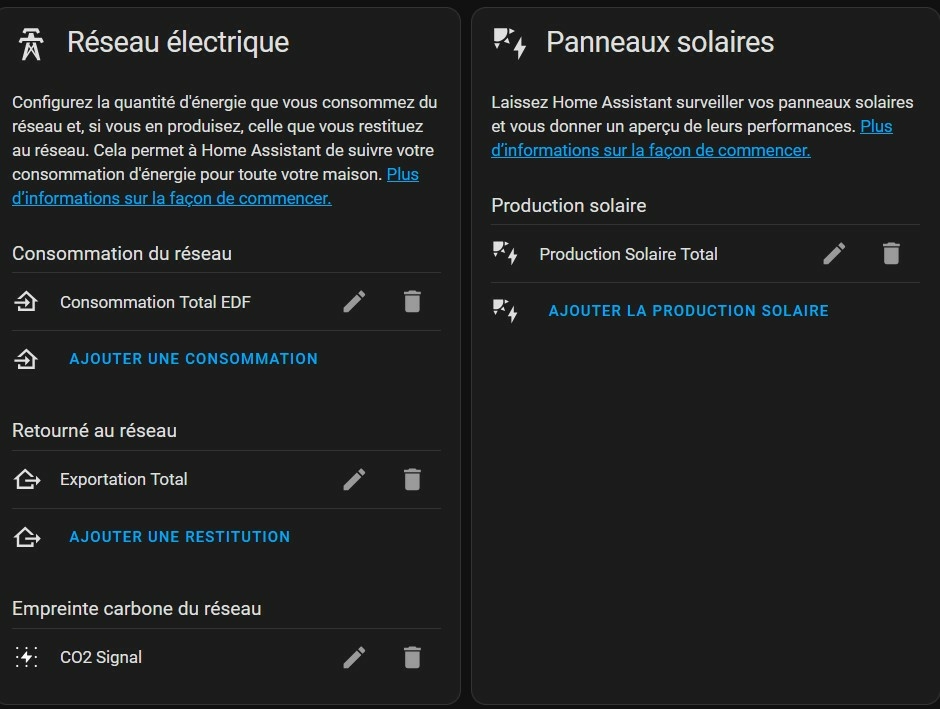Select the CO2 Signal row label
940x709 pixels.
(x=101, y=657)
